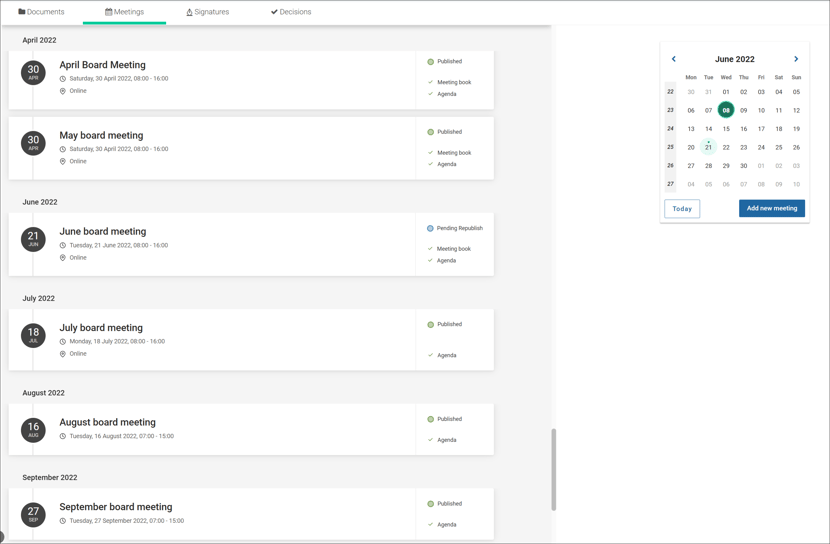The height and width of the screenshot is (544, 830).
Task: Click Agenda under July board meeting
Action: (x=447, y=355)
